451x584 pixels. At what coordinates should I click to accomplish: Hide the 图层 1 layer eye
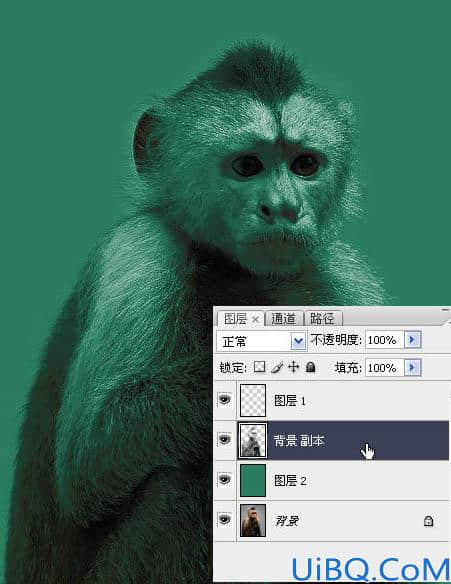coord(225,400)
